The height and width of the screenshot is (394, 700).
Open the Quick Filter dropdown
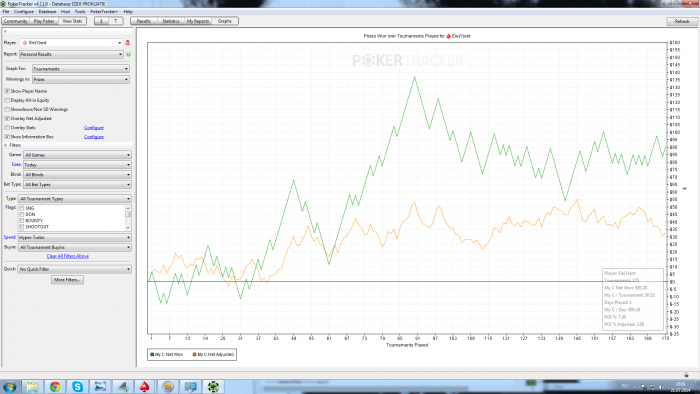[75, 269]
